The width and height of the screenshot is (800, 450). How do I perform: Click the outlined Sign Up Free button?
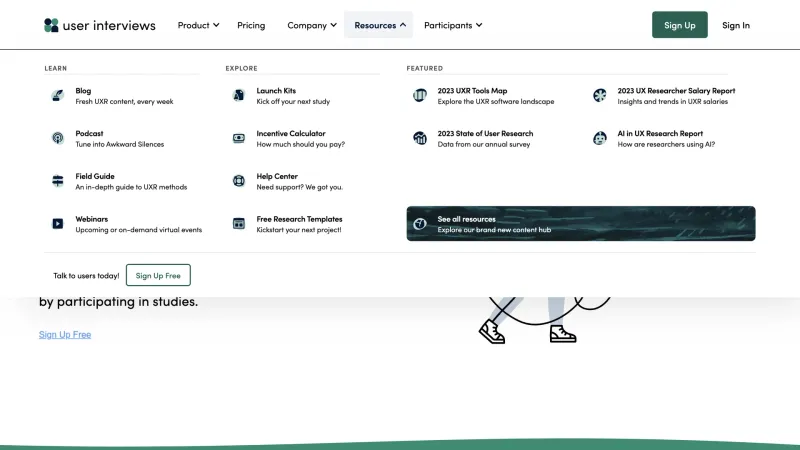(x=158, y=276)
